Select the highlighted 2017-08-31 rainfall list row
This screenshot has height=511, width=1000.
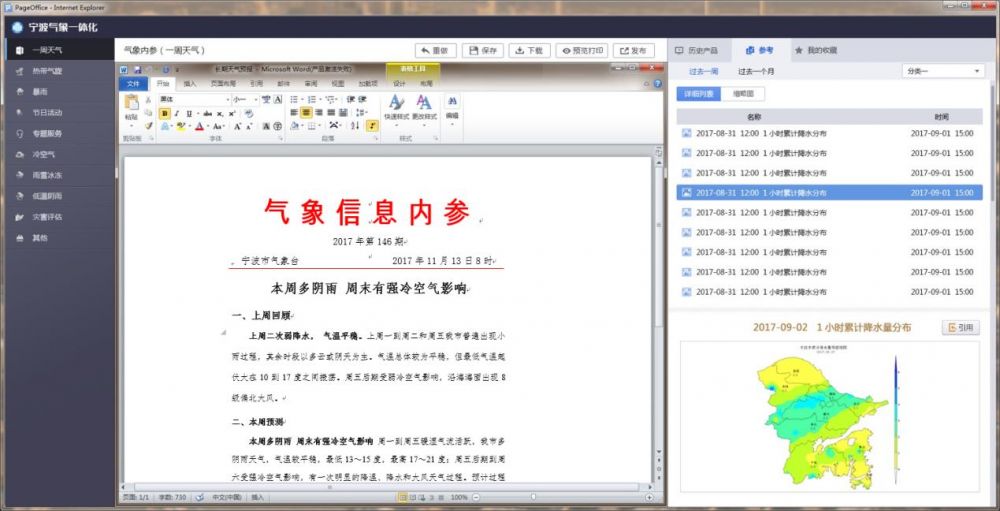pos(828,192)
